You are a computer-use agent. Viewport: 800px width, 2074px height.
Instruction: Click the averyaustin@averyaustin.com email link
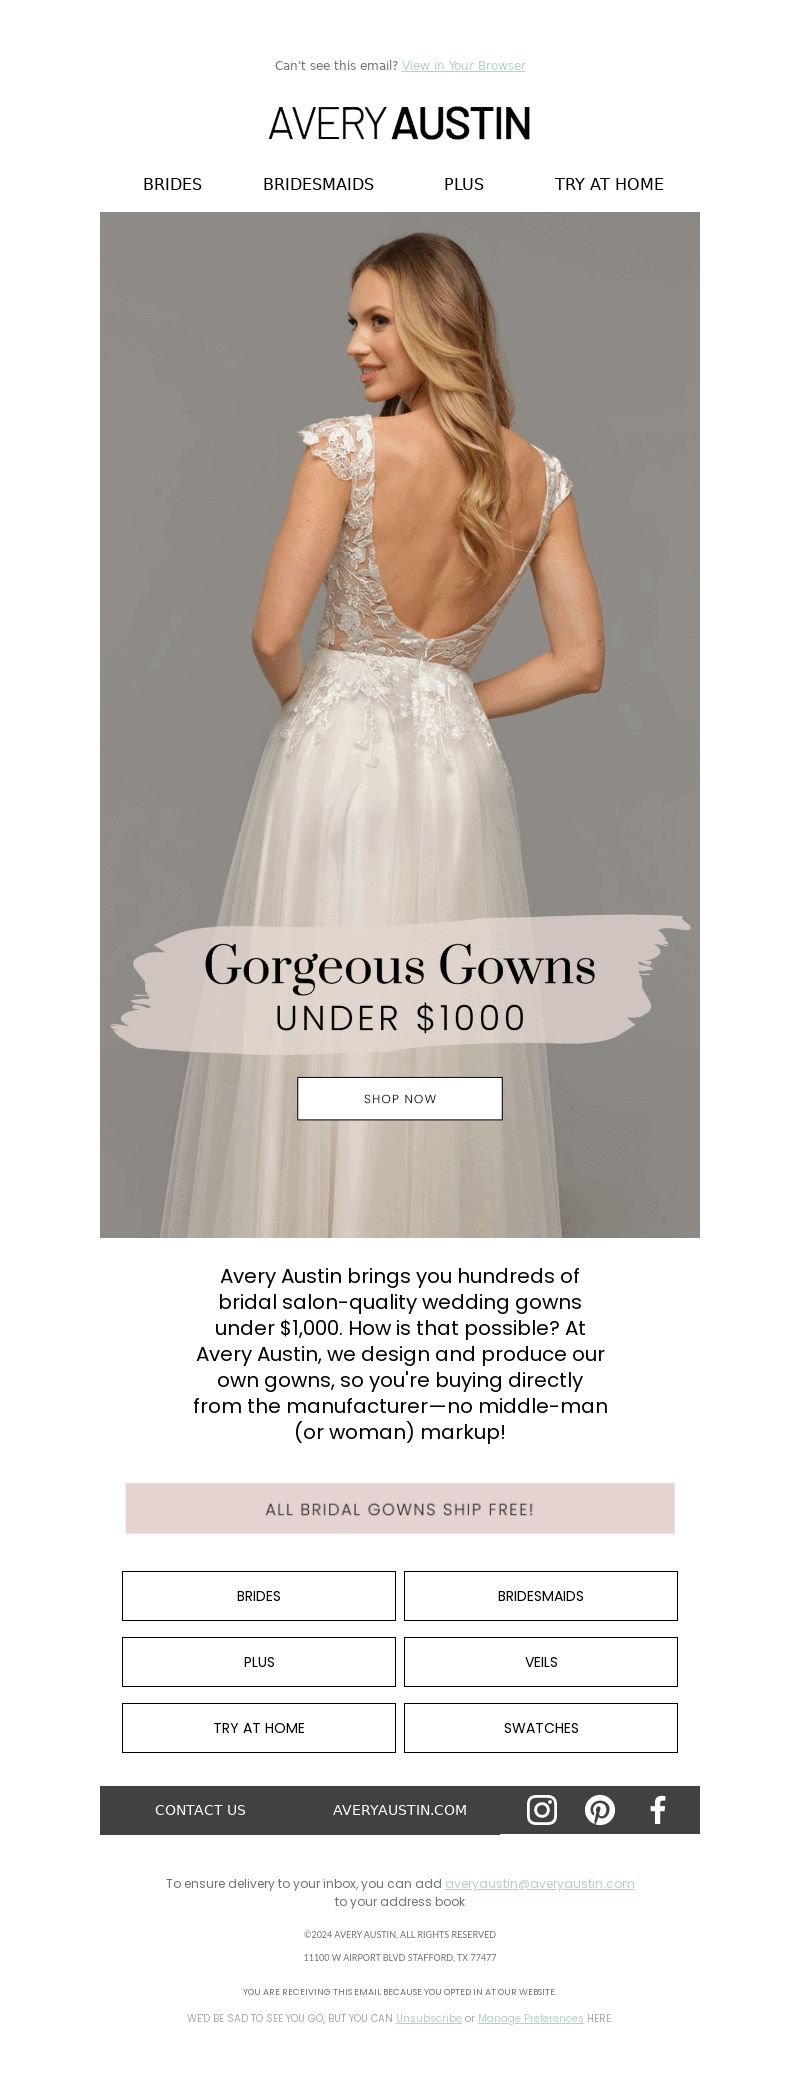[x=539, y=1883]
